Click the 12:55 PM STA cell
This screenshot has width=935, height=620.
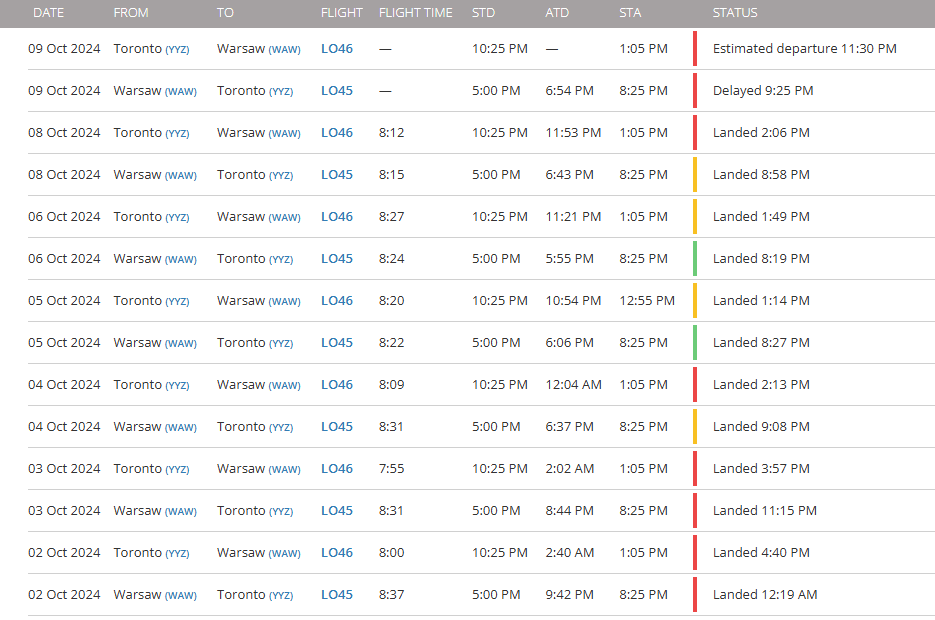click(647, 300)
